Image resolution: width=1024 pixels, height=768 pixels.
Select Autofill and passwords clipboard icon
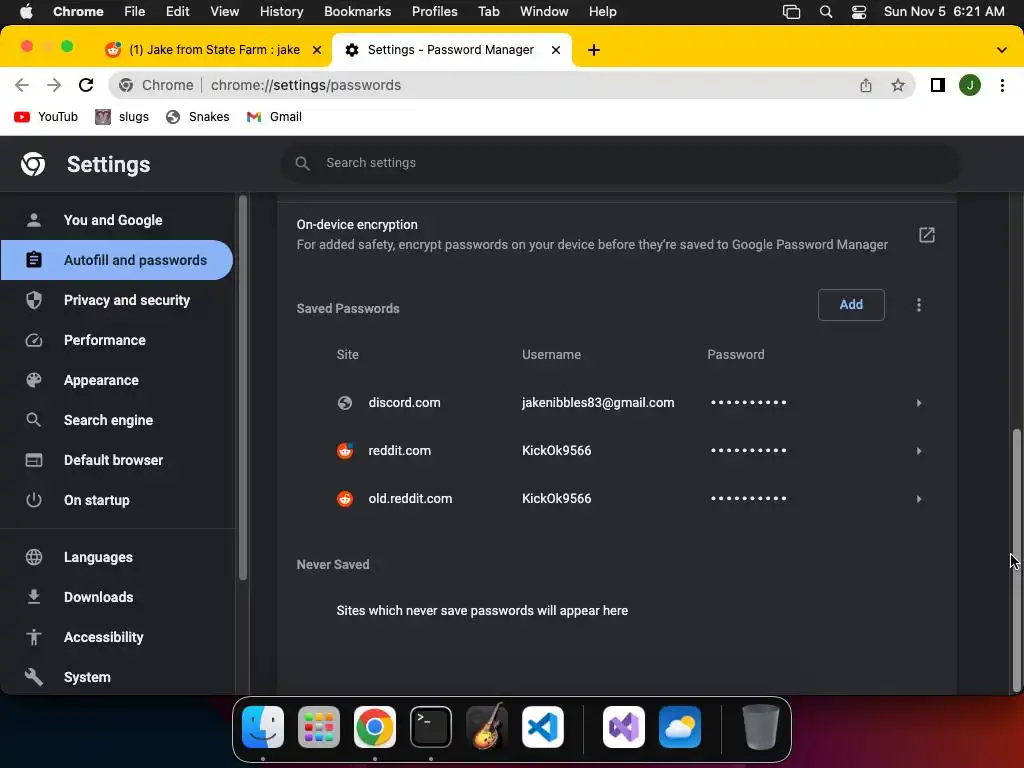tap(34, 260)
